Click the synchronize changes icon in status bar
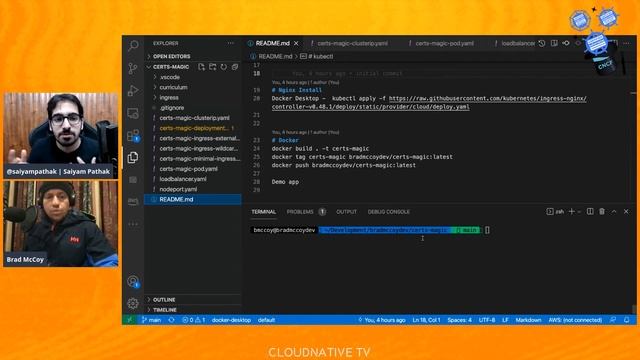 tap(171, 320)
